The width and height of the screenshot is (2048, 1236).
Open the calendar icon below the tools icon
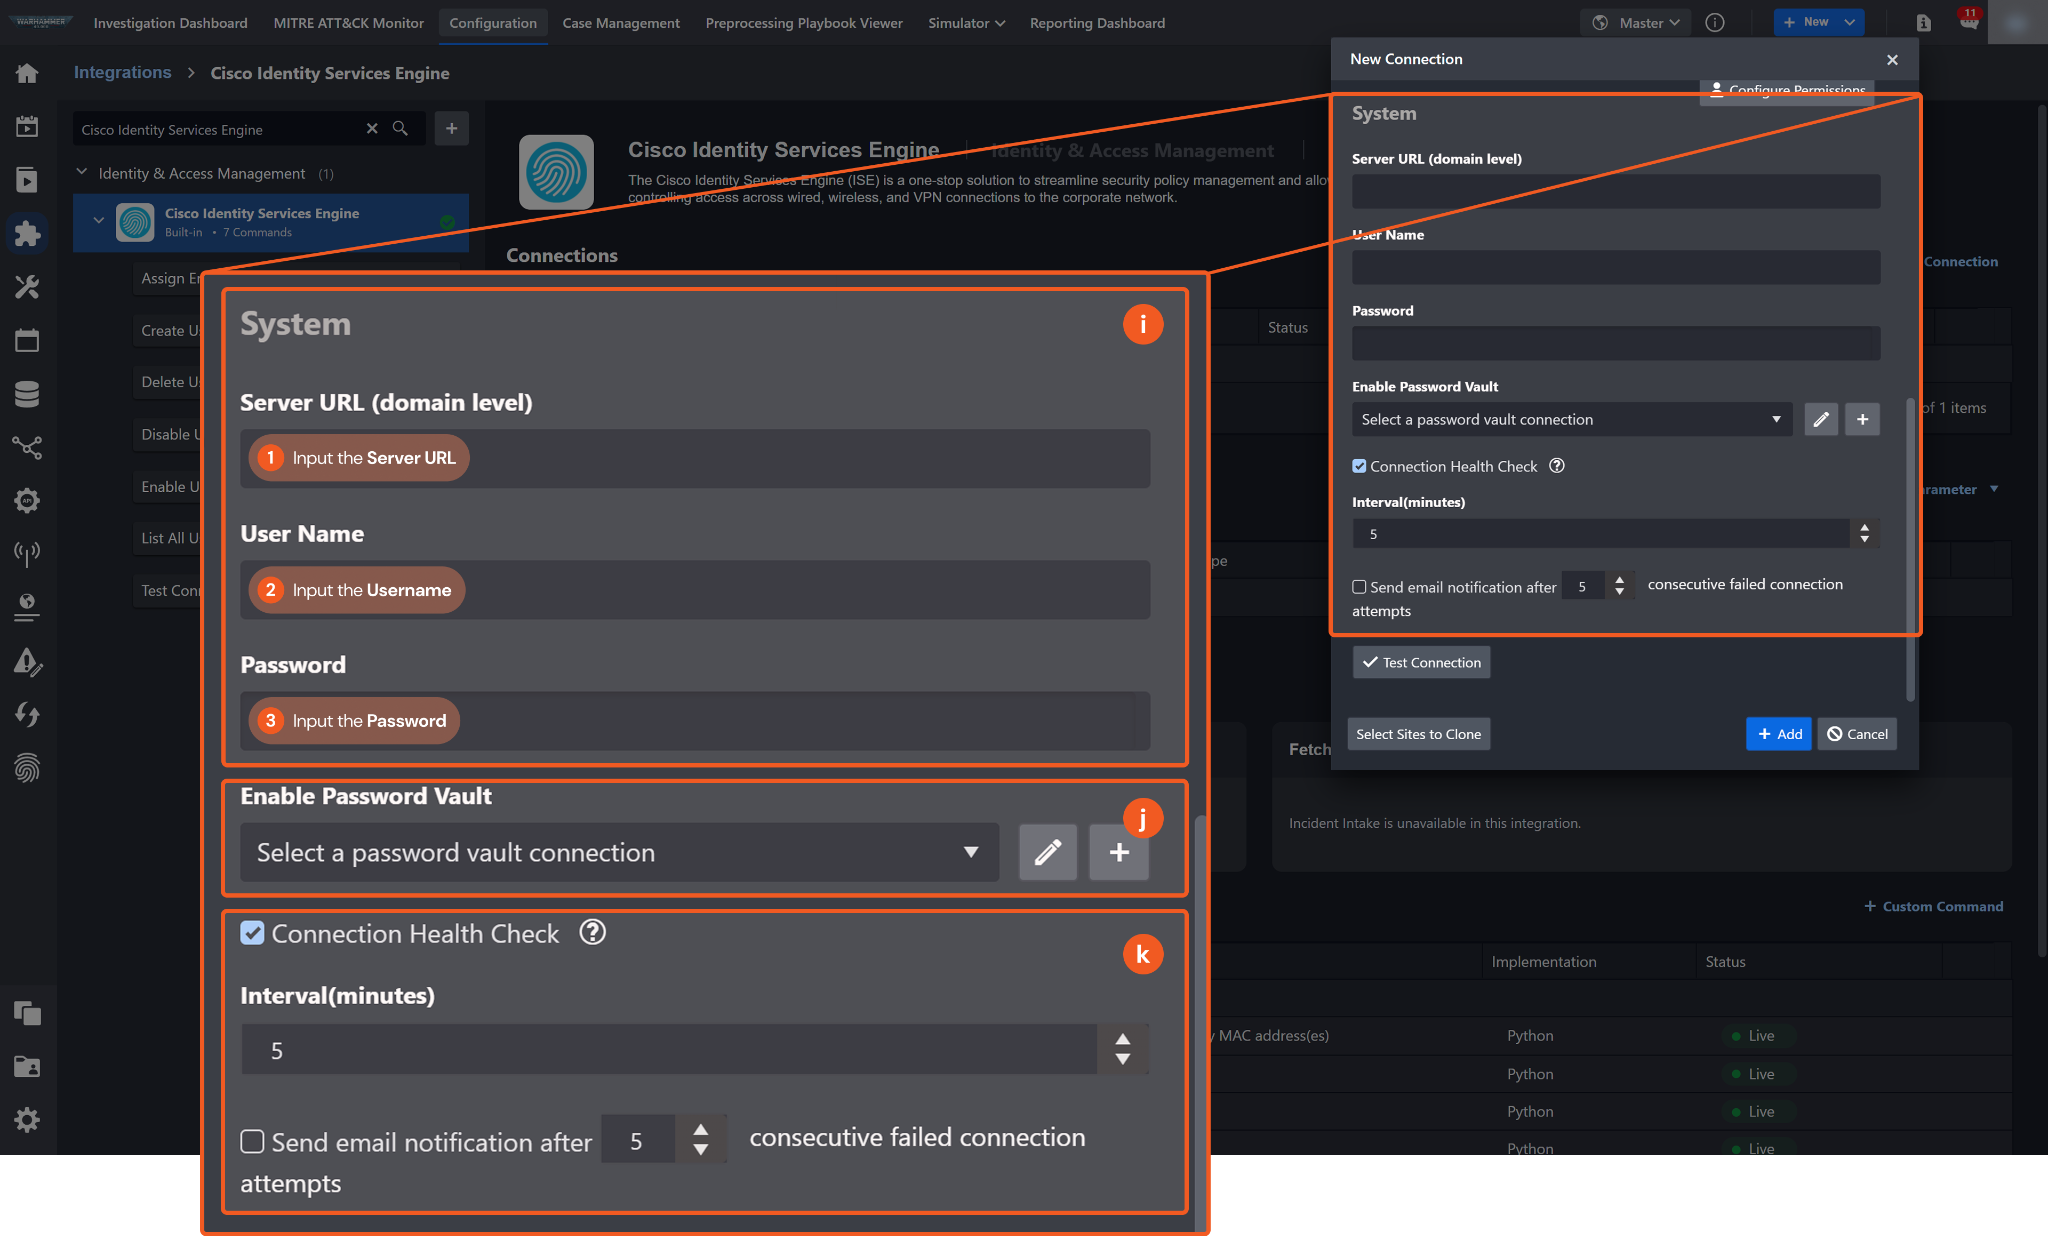pyautogui.click(x=27, y=341)
